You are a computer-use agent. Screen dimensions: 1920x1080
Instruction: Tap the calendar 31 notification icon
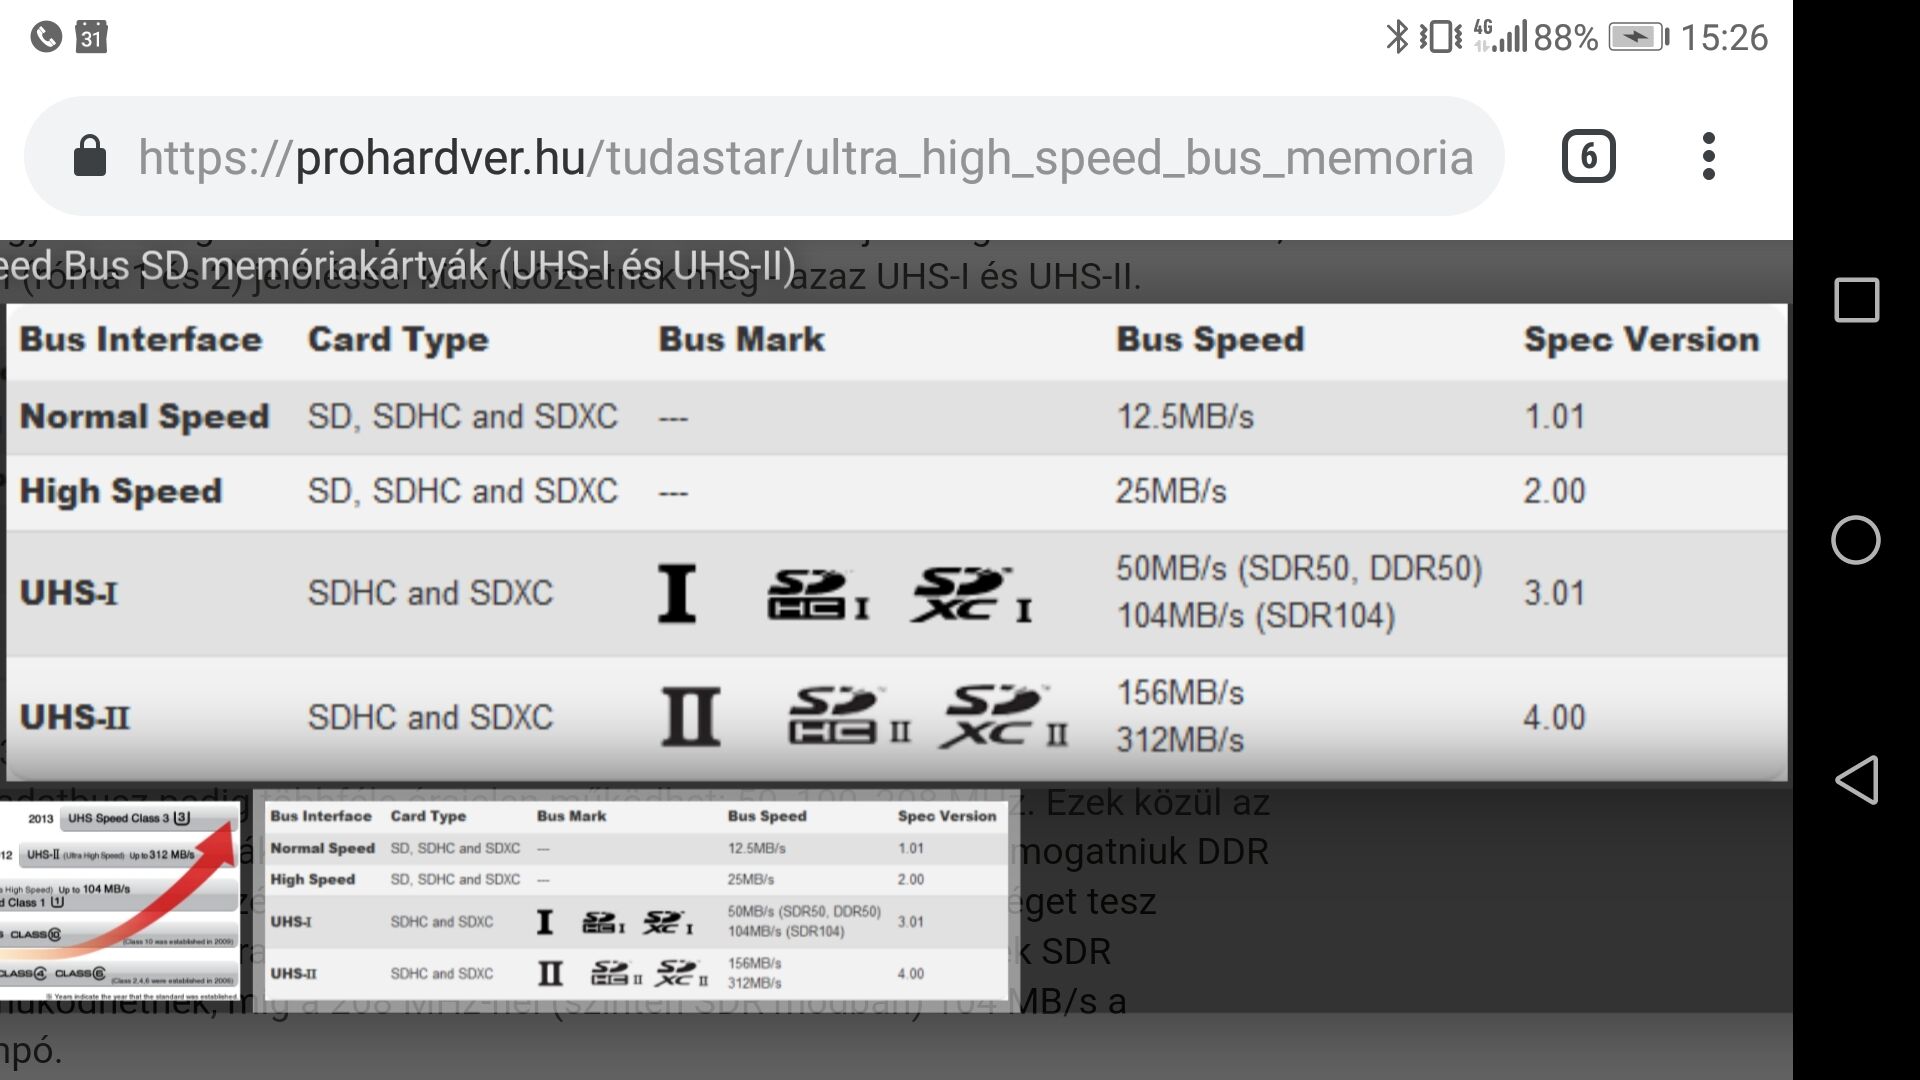coord(91,37)
